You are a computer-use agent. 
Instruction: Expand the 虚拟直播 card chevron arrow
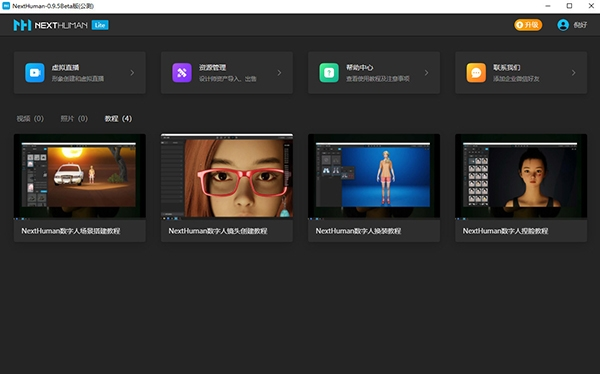(x=132, y=72)
